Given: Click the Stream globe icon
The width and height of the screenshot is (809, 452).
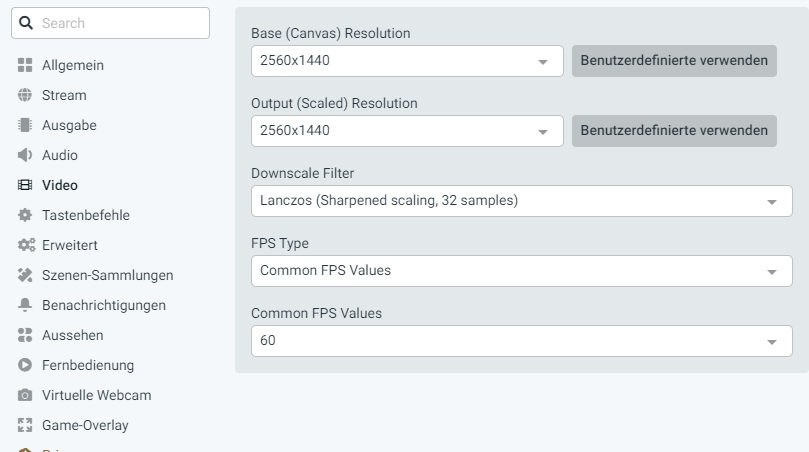Looking at the screenshot, I should pos(26,96).
